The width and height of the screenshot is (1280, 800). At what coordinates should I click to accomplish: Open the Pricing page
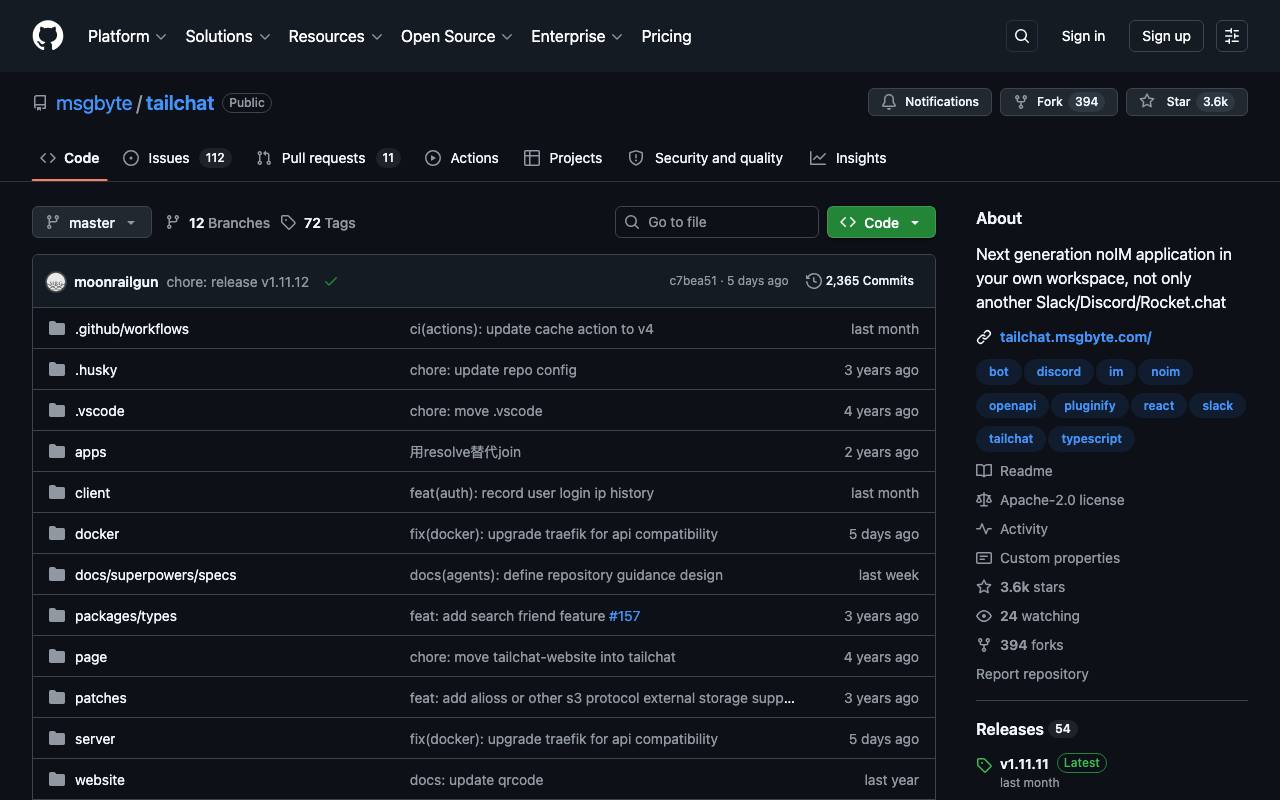pyautogui.click(x=666, y=36)
